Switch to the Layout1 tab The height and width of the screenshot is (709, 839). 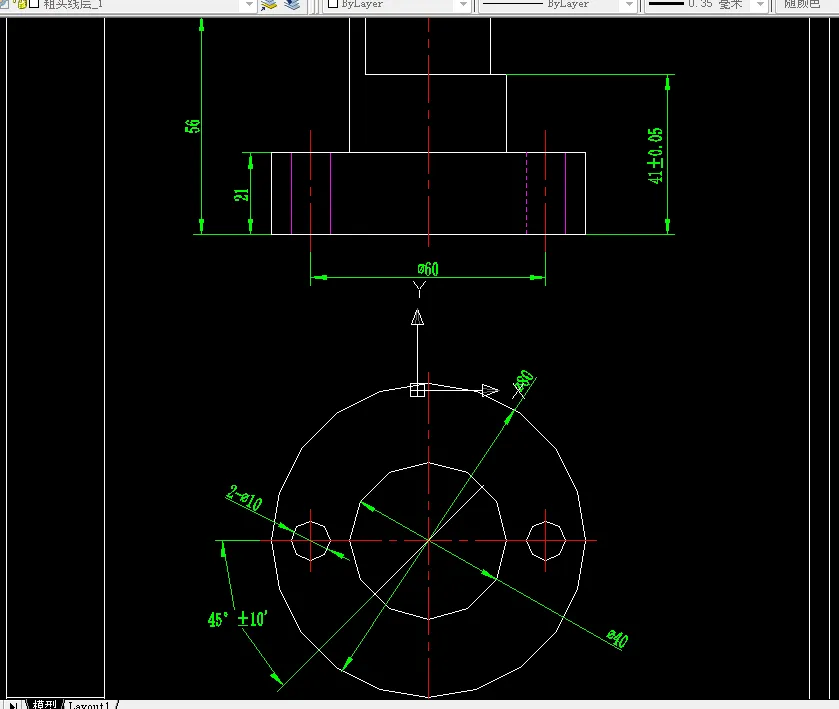[89, 705]
